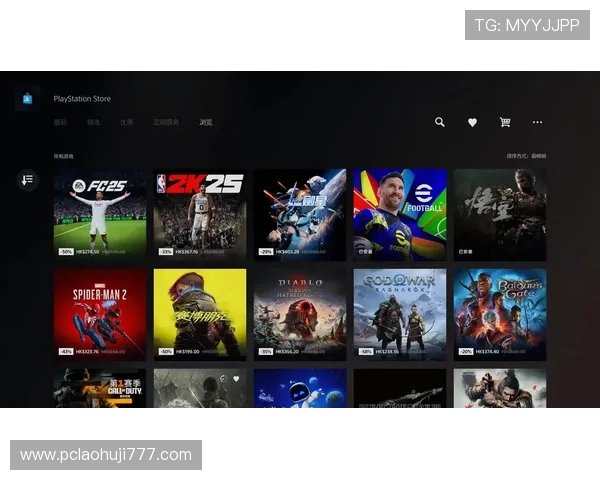
Task: Click the PlayStation Store bag icon
Action: [27, 99]
